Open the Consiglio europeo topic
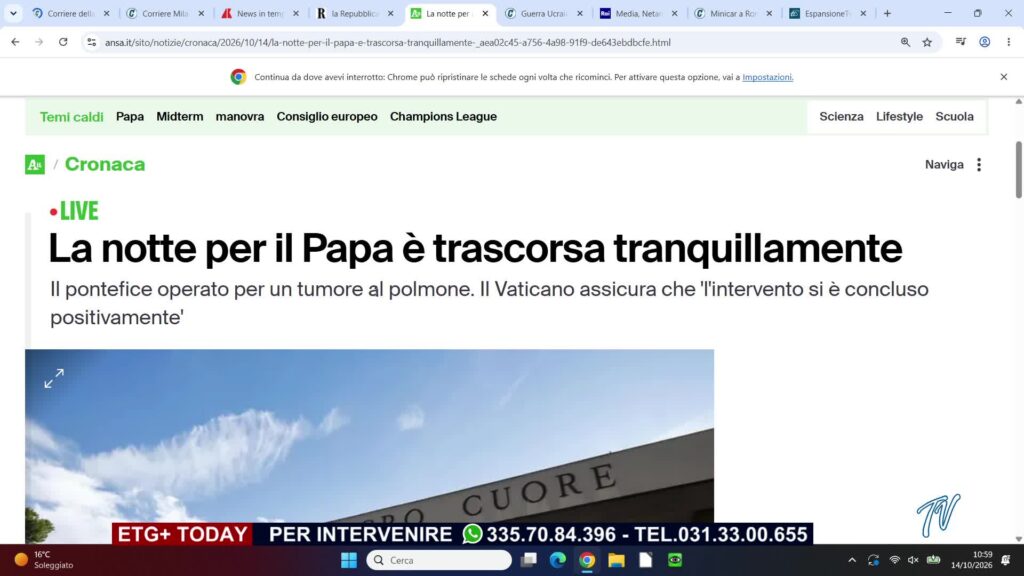The height and width of the screenshot is (576, 1024). 327,116
